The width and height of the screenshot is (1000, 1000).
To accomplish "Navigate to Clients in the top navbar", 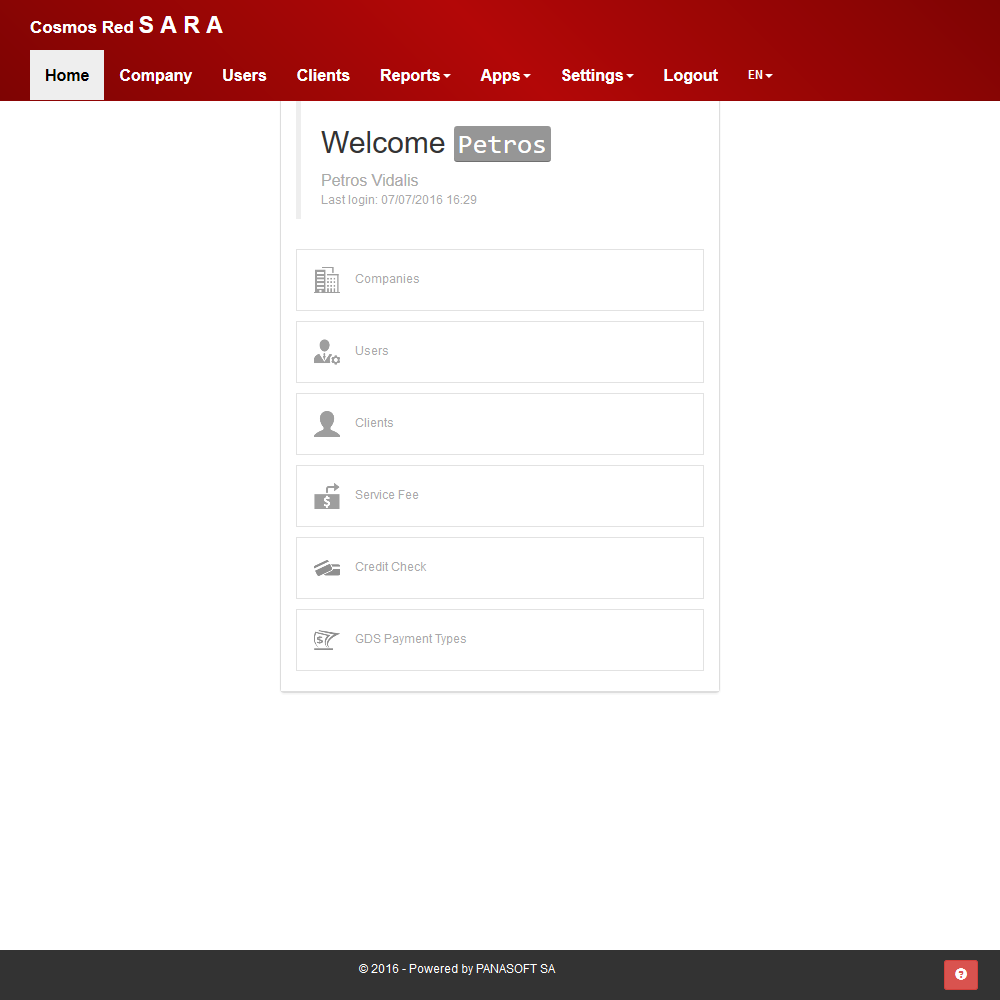I will [323, 76].
